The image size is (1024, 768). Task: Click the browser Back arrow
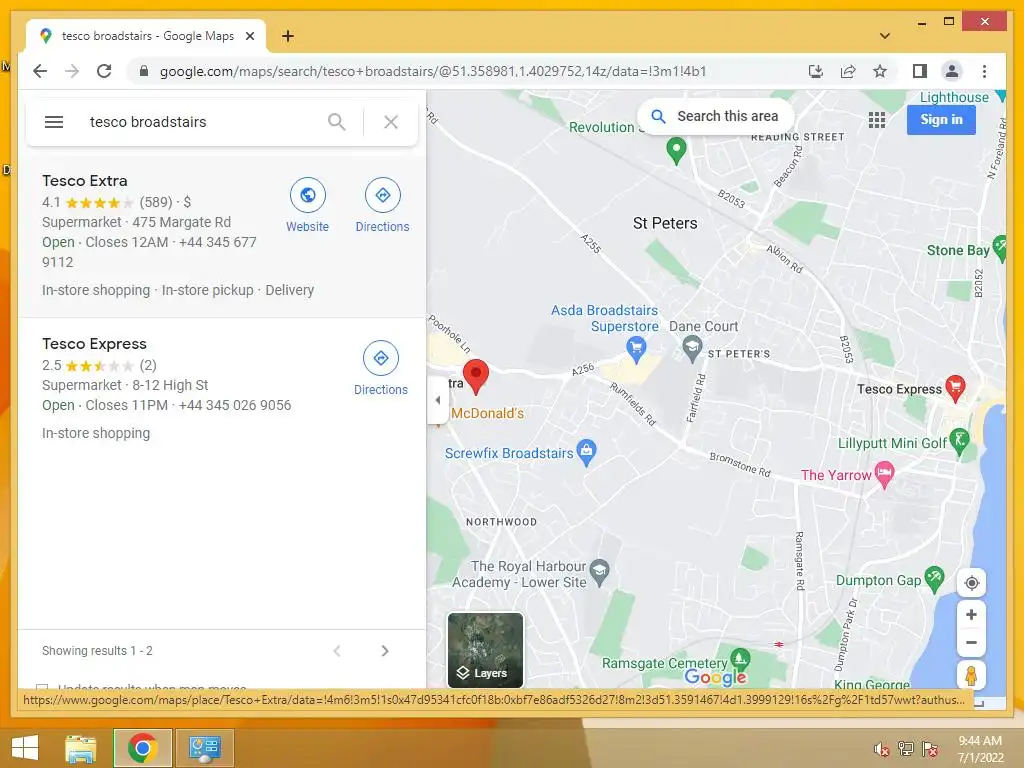pos(40,71)
